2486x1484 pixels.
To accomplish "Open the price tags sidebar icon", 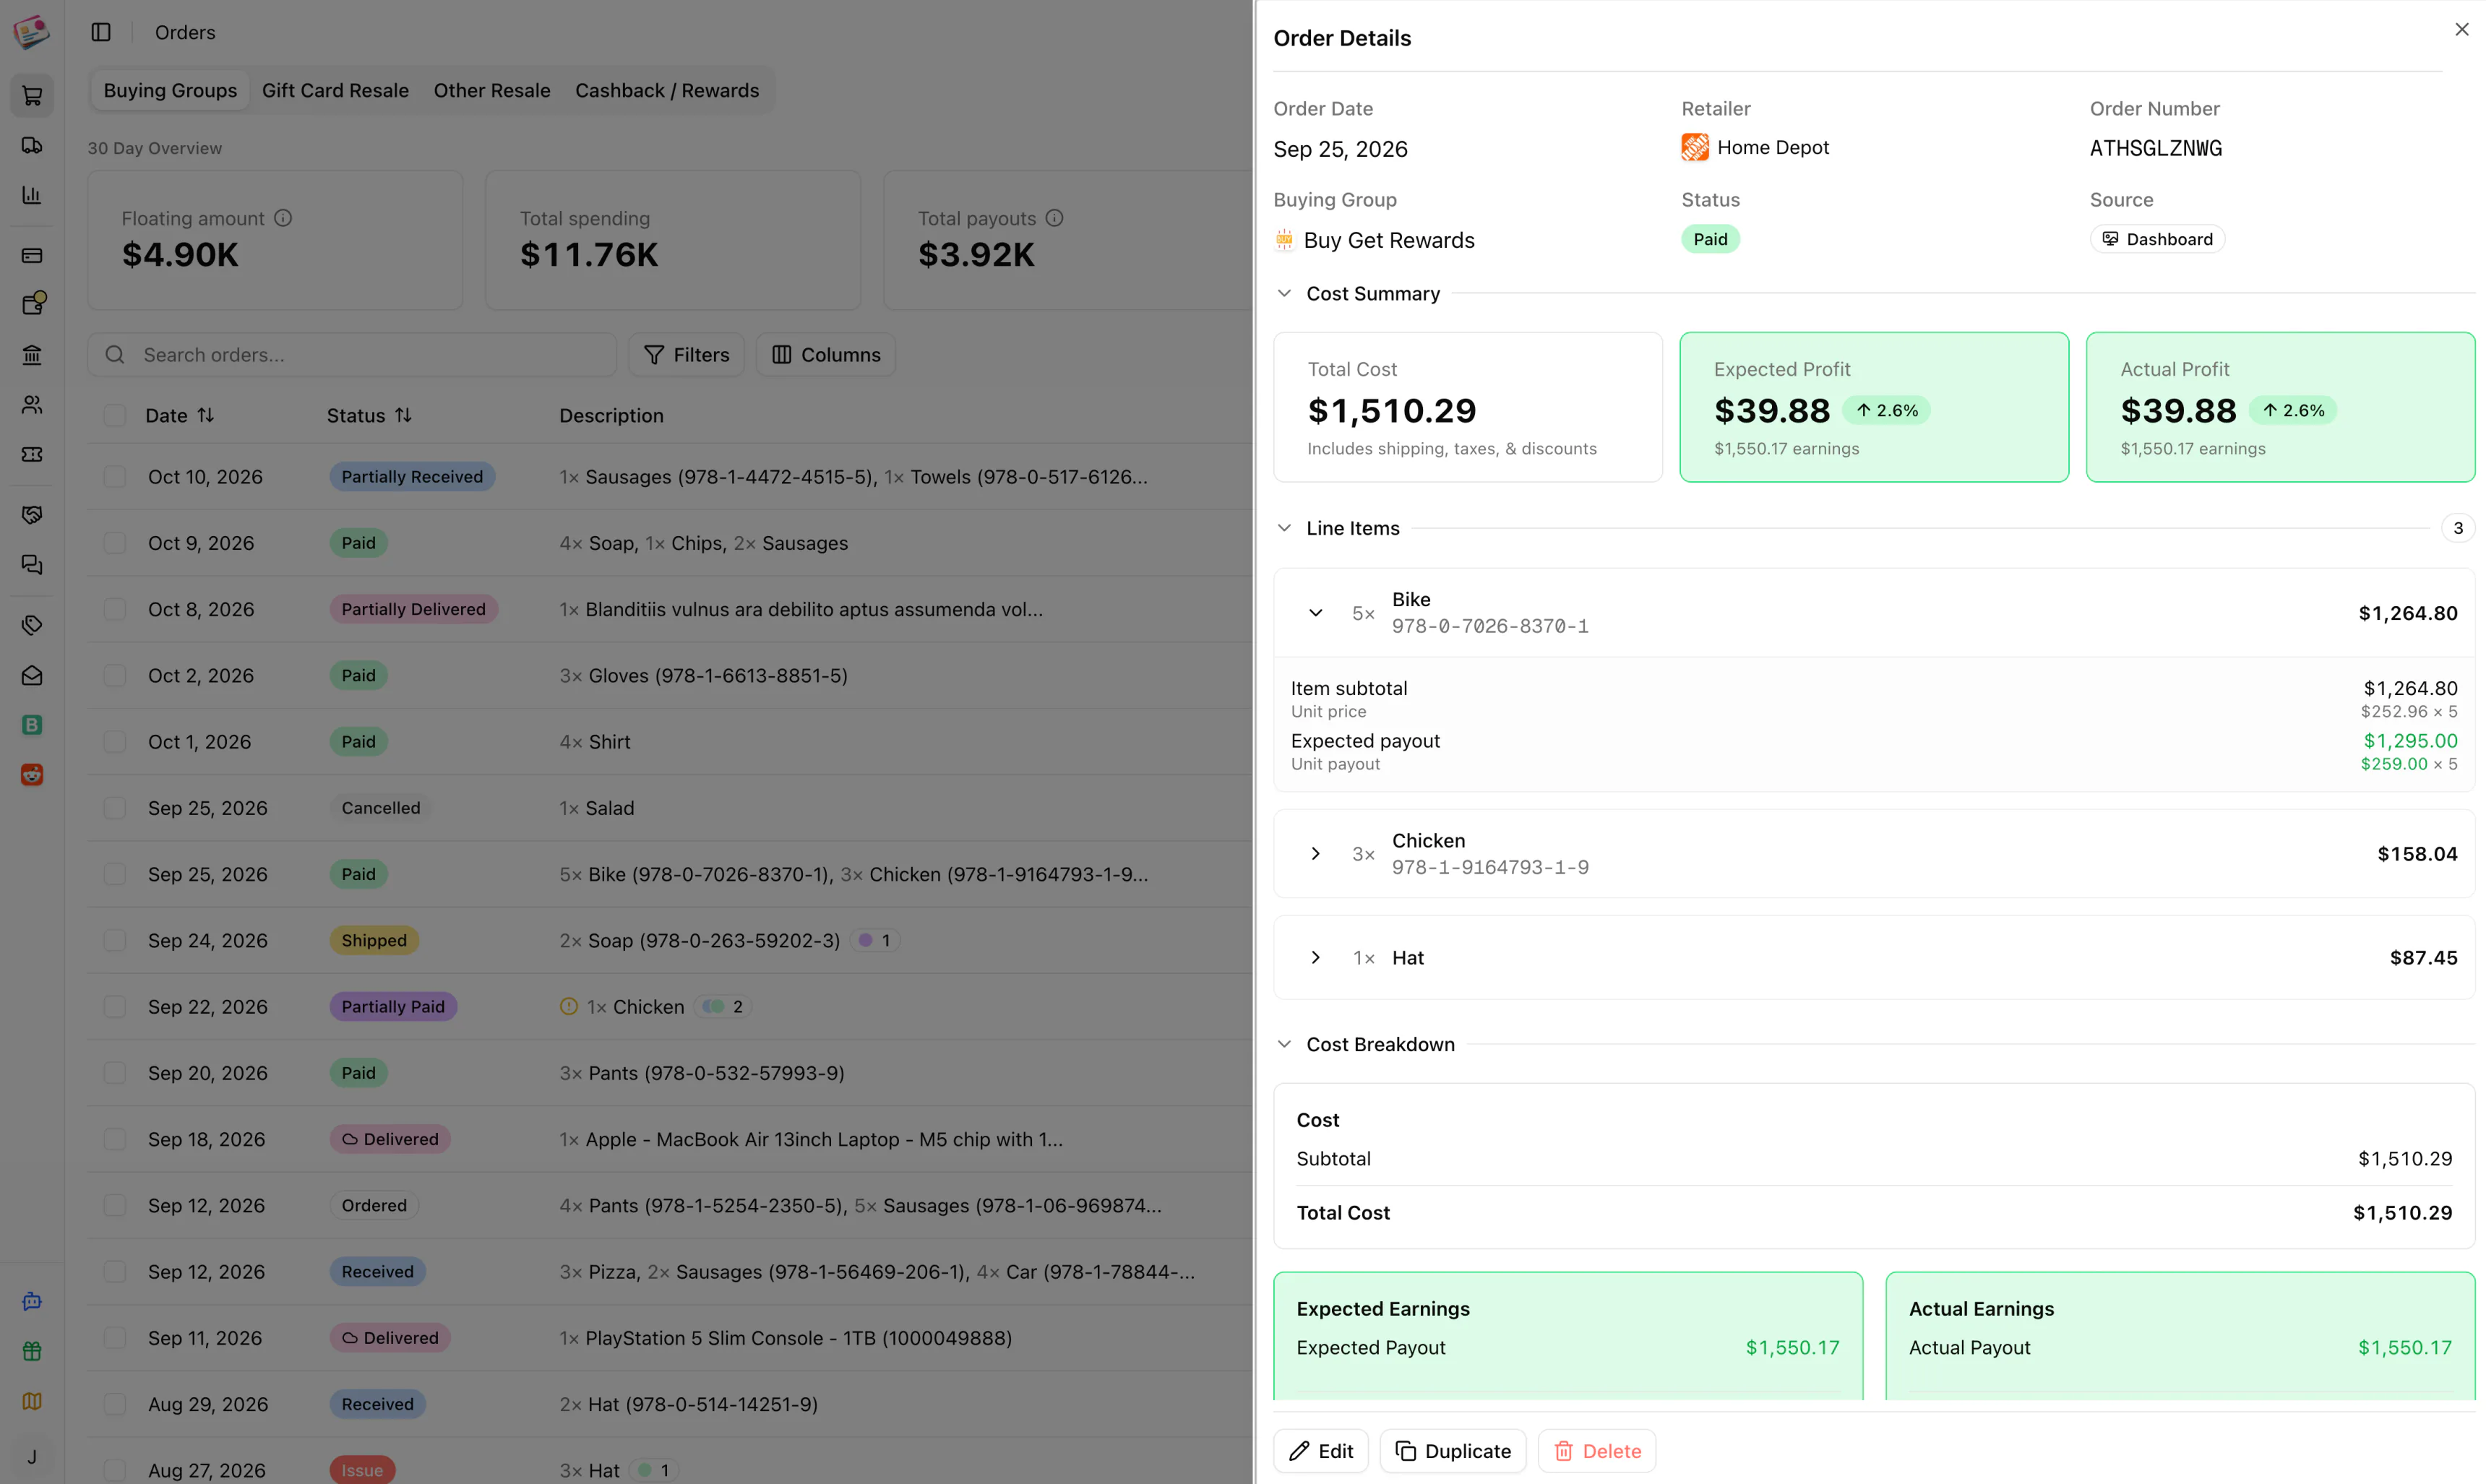I will pos(32,625).
